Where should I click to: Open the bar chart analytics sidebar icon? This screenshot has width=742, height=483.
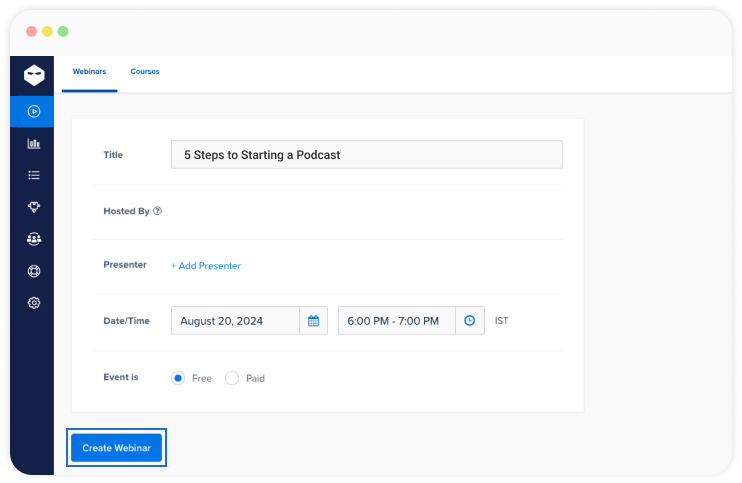tap(34, 143)
